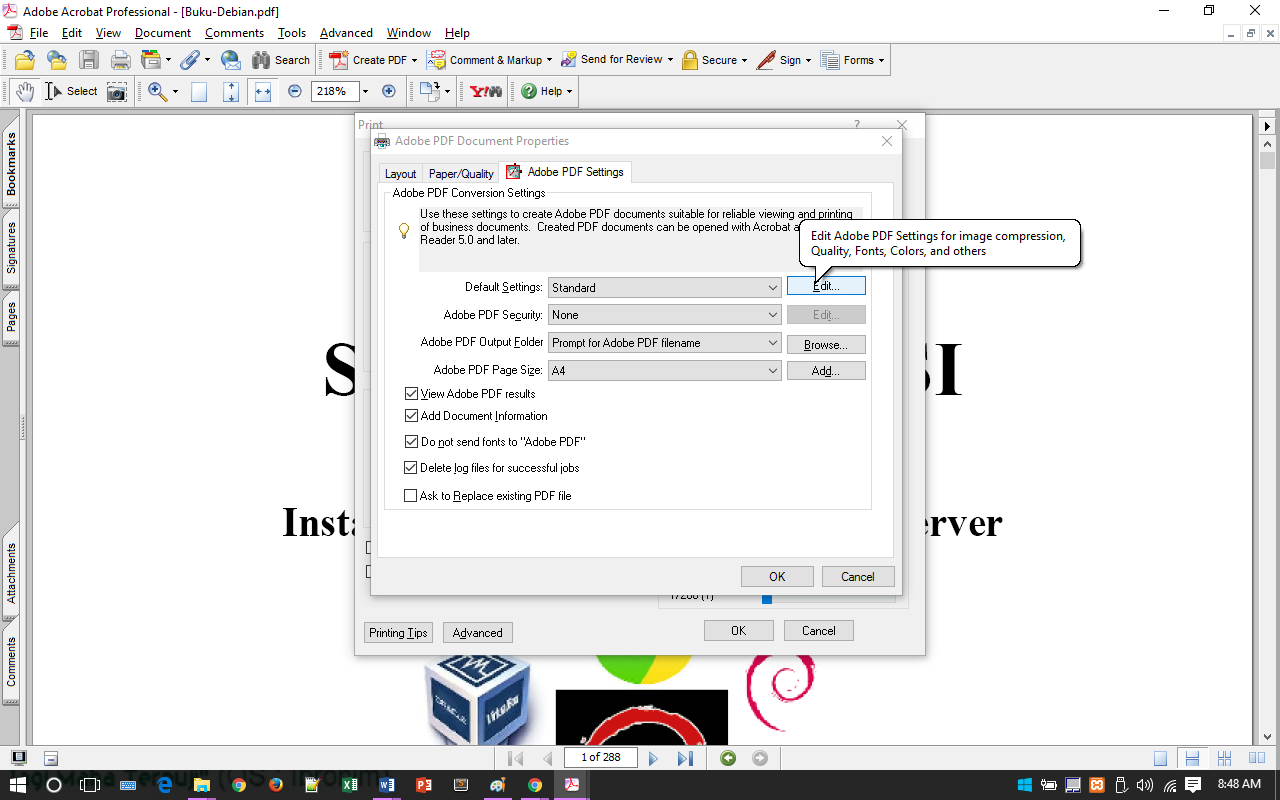This screenshot has width=1280, height=800.
Task: Click the Yahoo search toolbar icon
Action: coord(486,91)
